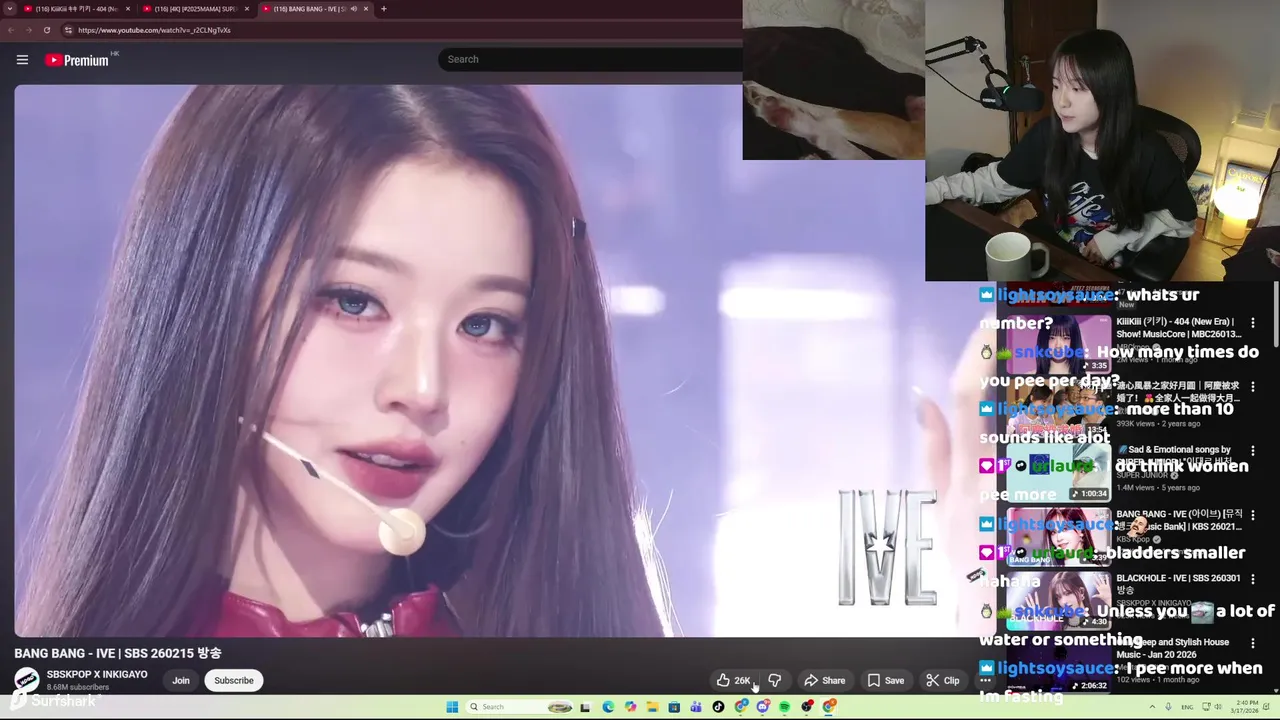Open Discord from the taskbar
Viewport: 1280px width, 720px height.
tap(763, 707)
